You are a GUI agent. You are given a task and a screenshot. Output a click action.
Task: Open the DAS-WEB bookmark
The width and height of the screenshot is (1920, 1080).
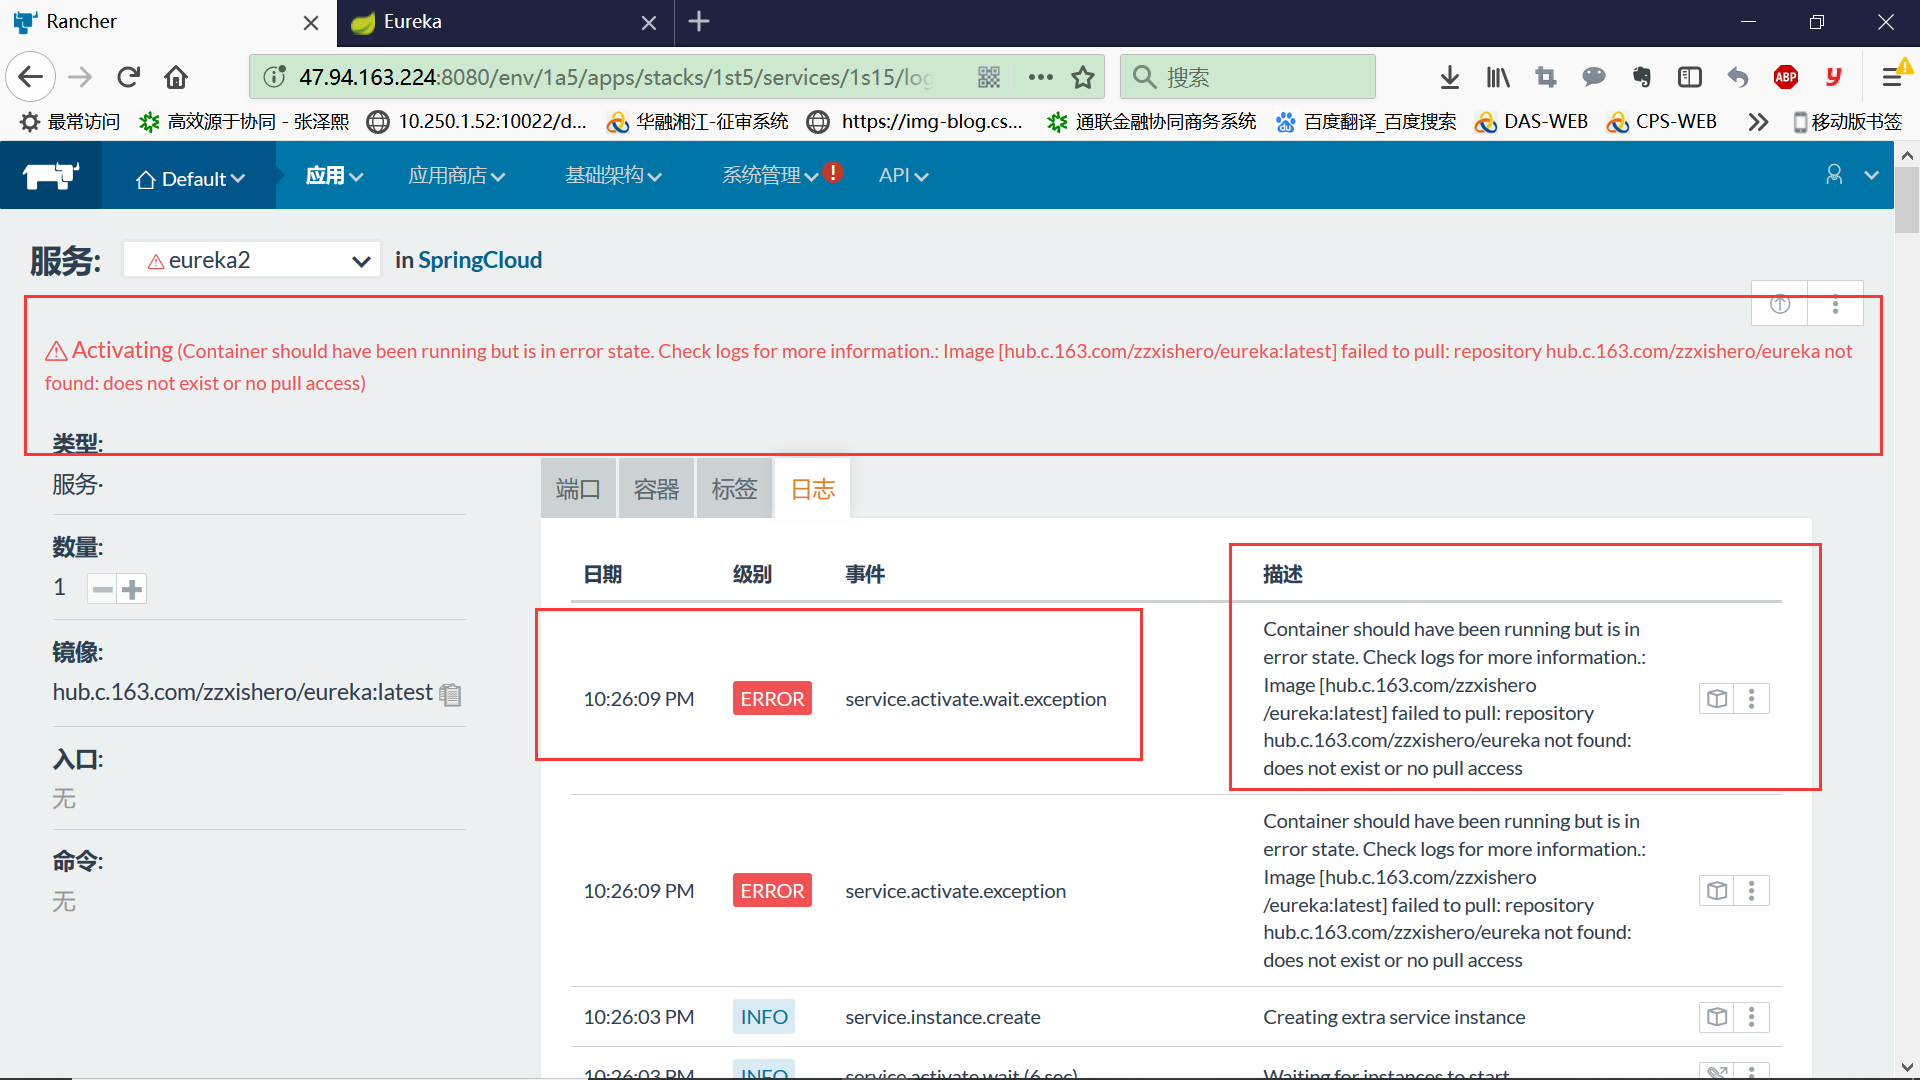click(1532, 122)
